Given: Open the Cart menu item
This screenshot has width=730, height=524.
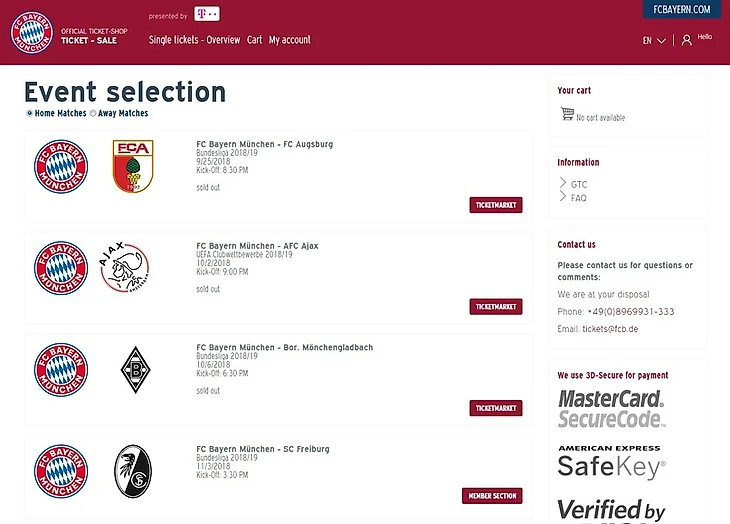Looking at the screenshot, I should click(x=254, y=40).
